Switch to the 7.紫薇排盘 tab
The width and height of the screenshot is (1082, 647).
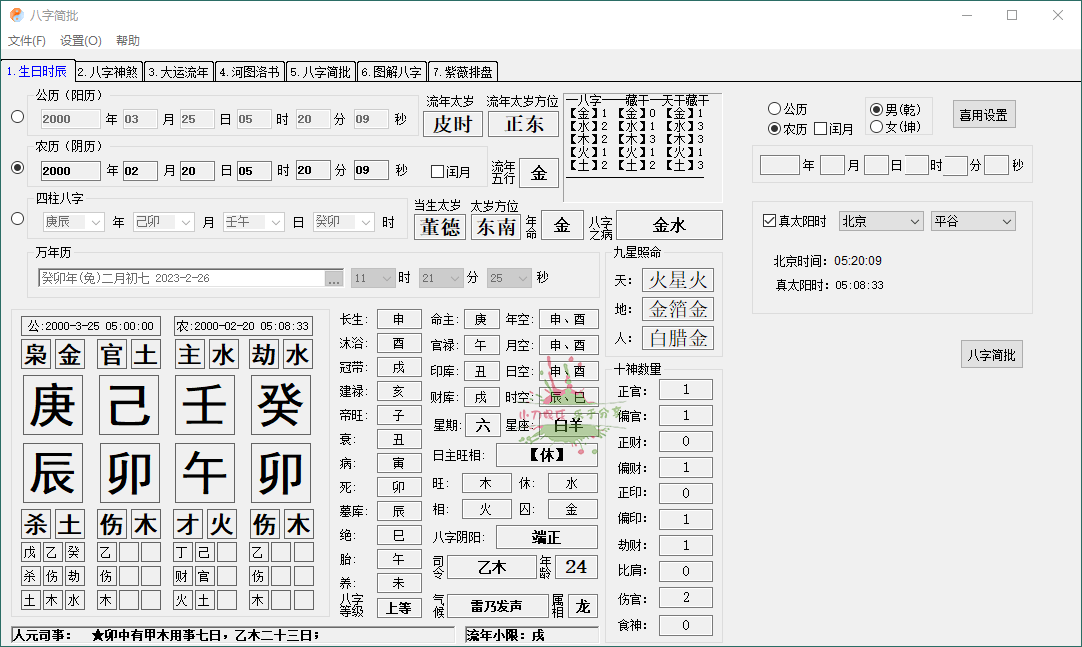[x=463, y=72]
